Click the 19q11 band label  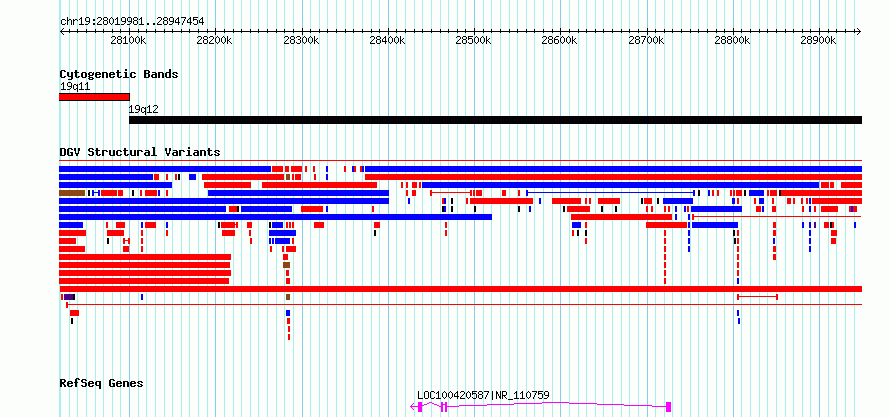coord(75,87)
